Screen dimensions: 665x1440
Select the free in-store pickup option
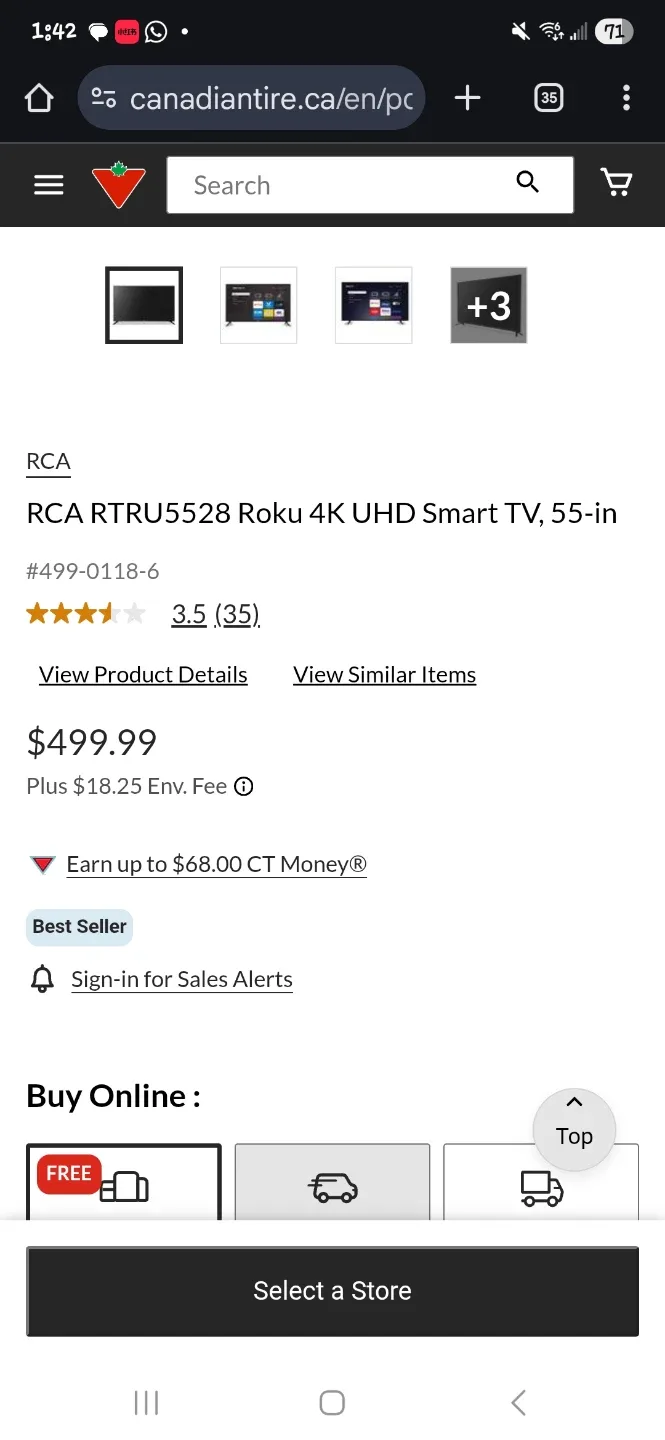pos(123,1185)
